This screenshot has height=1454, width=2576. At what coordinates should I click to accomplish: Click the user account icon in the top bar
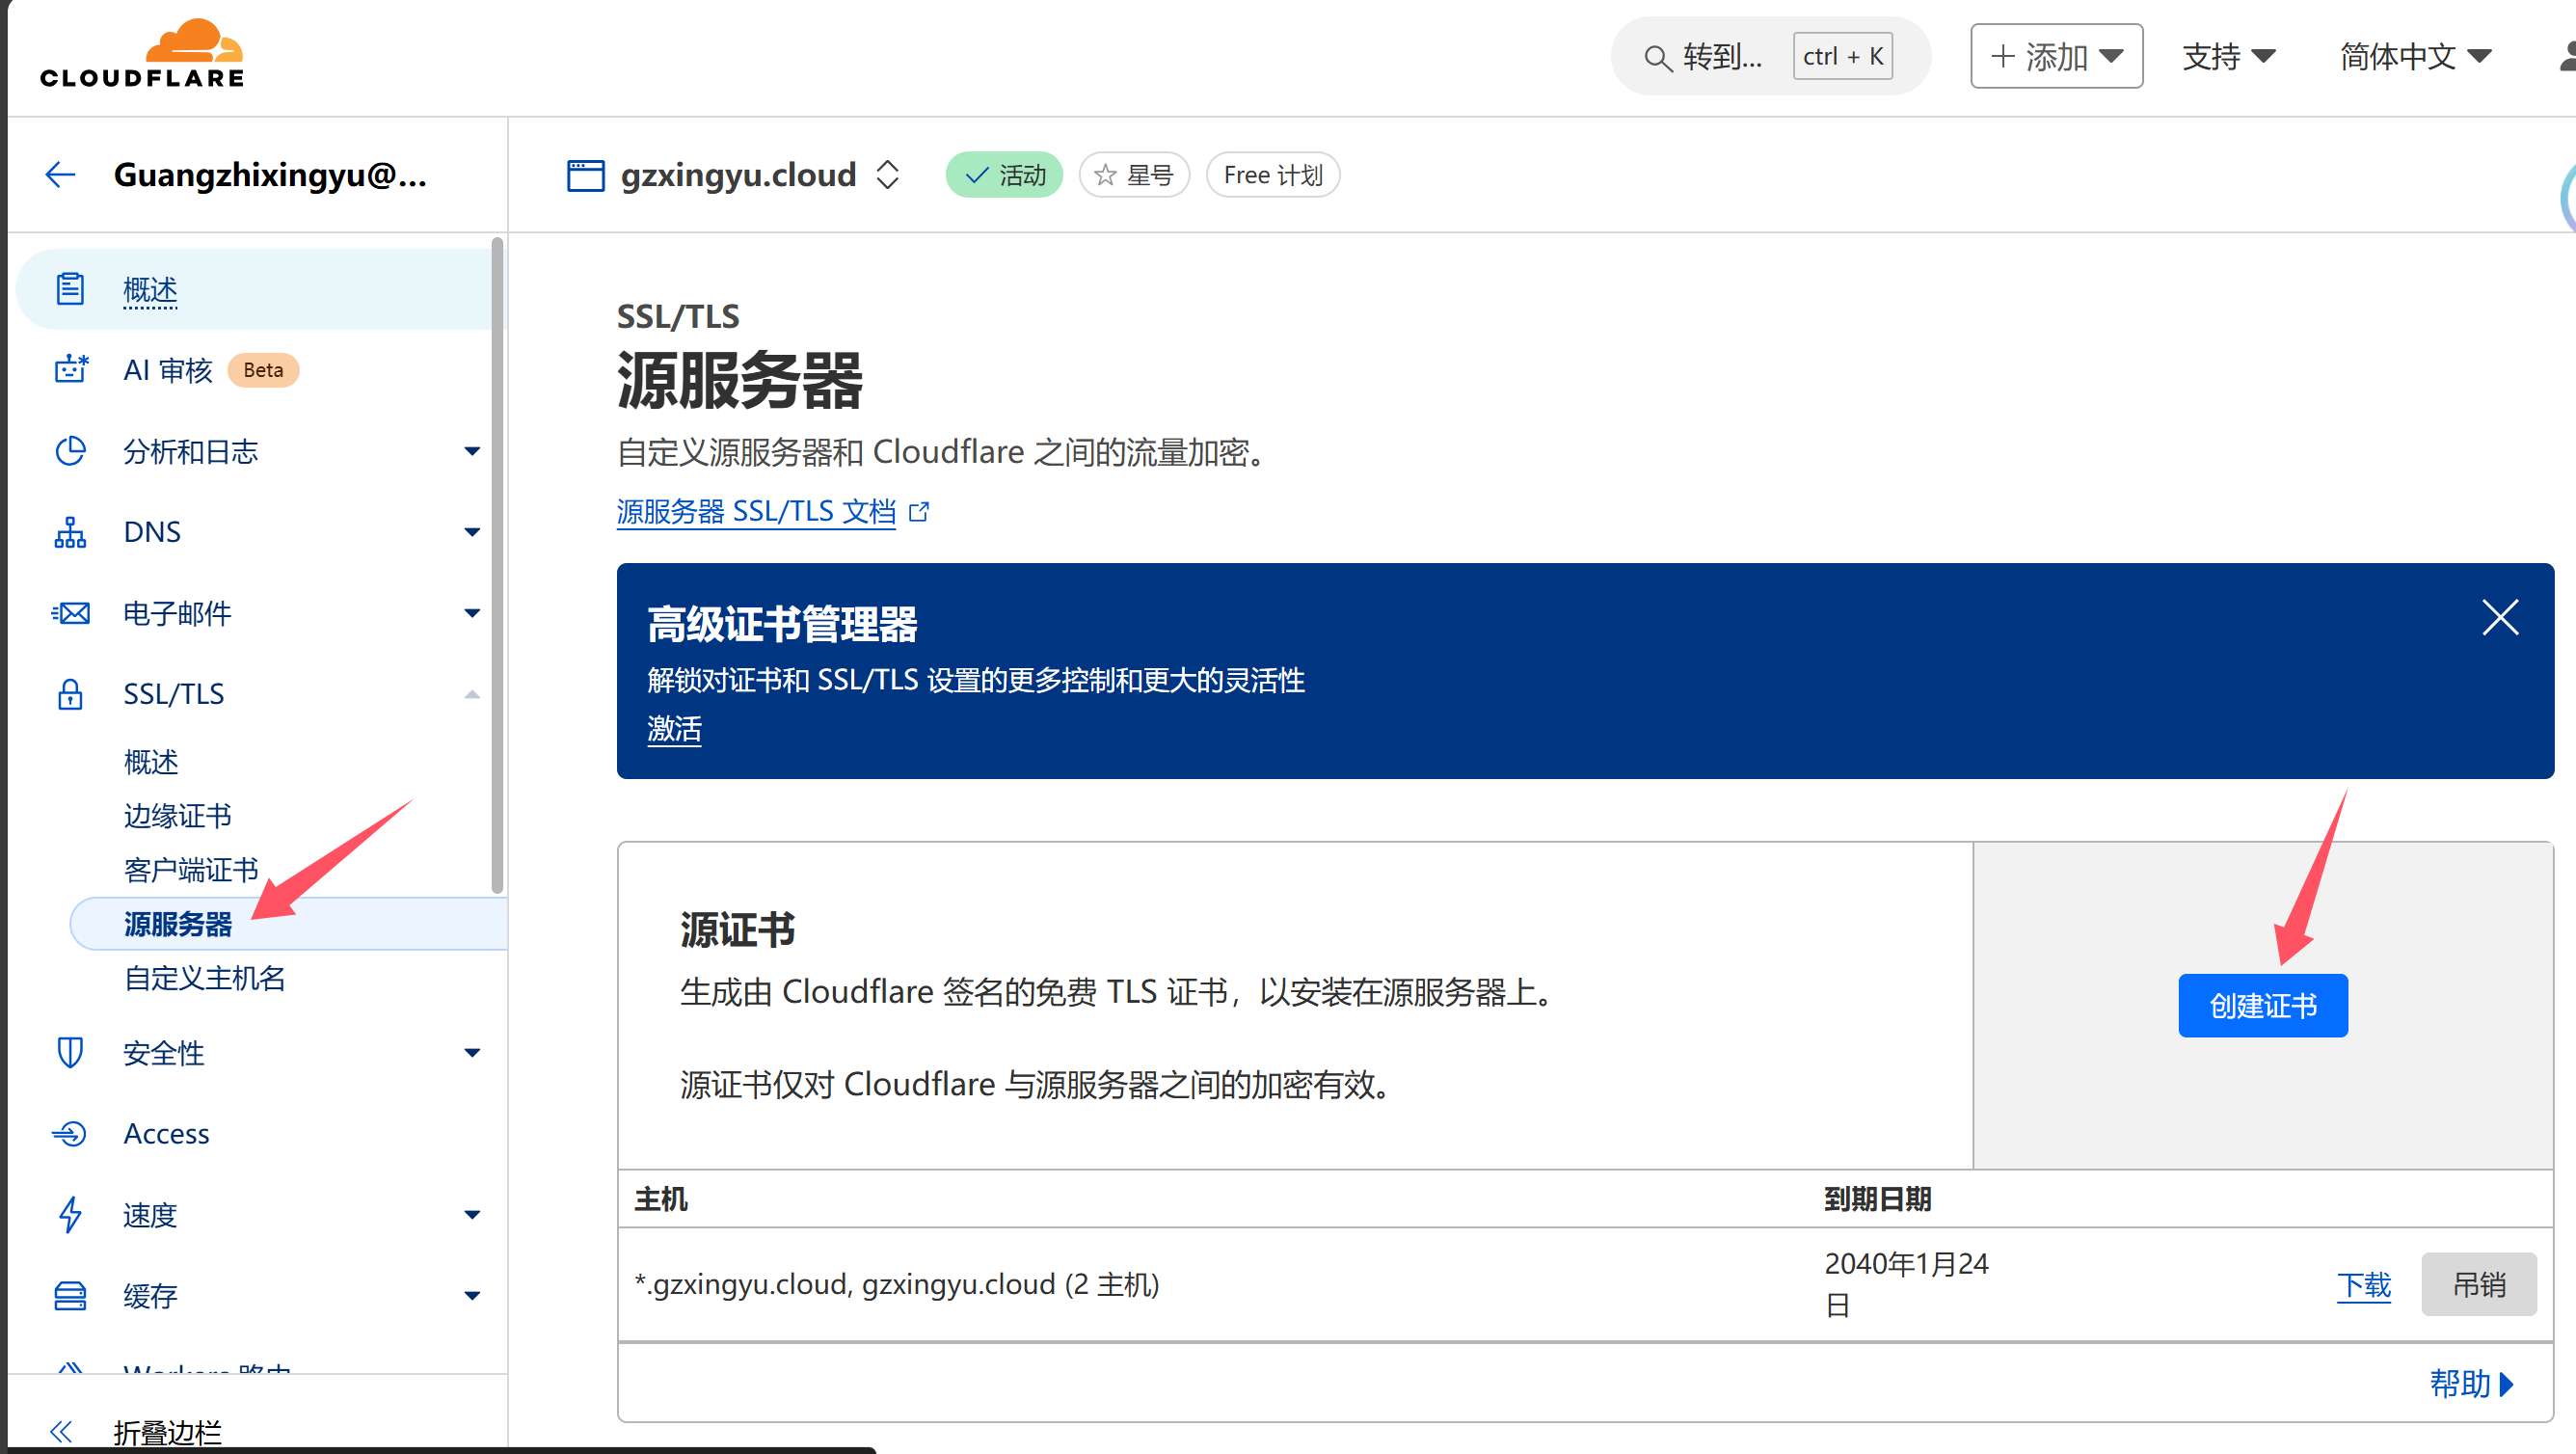click(x=2566, y=56)
